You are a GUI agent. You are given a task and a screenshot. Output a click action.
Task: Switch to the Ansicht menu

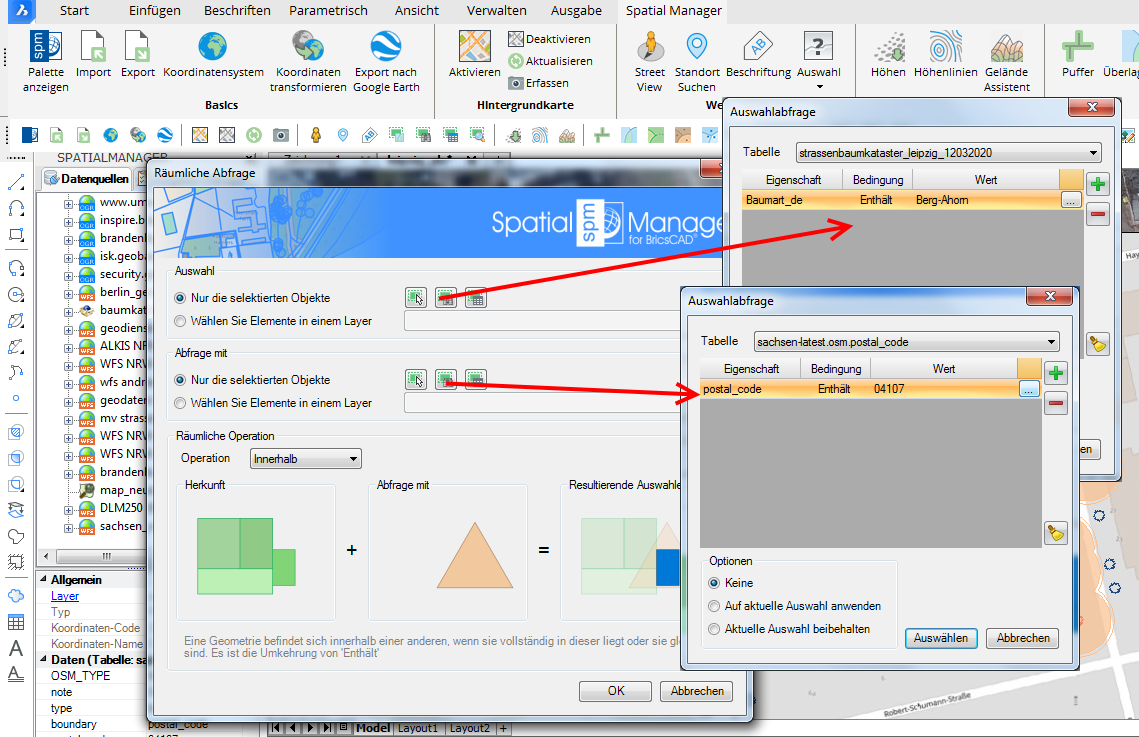pos(416,11)
